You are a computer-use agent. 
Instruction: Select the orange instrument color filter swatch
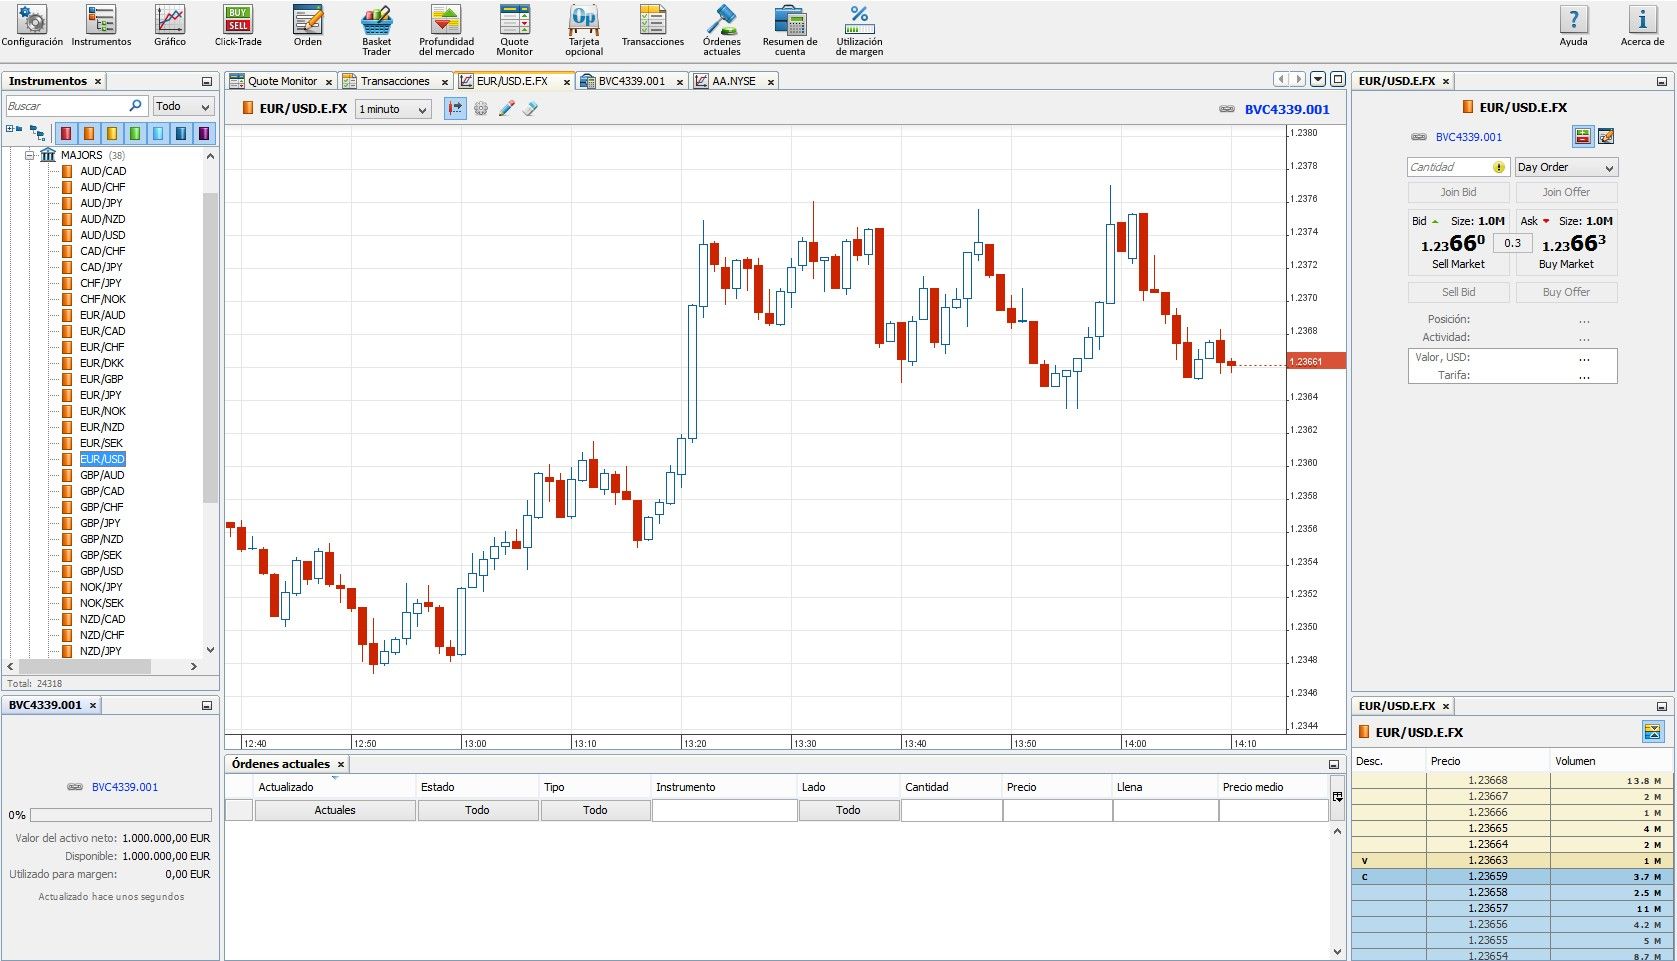(88, 132)
